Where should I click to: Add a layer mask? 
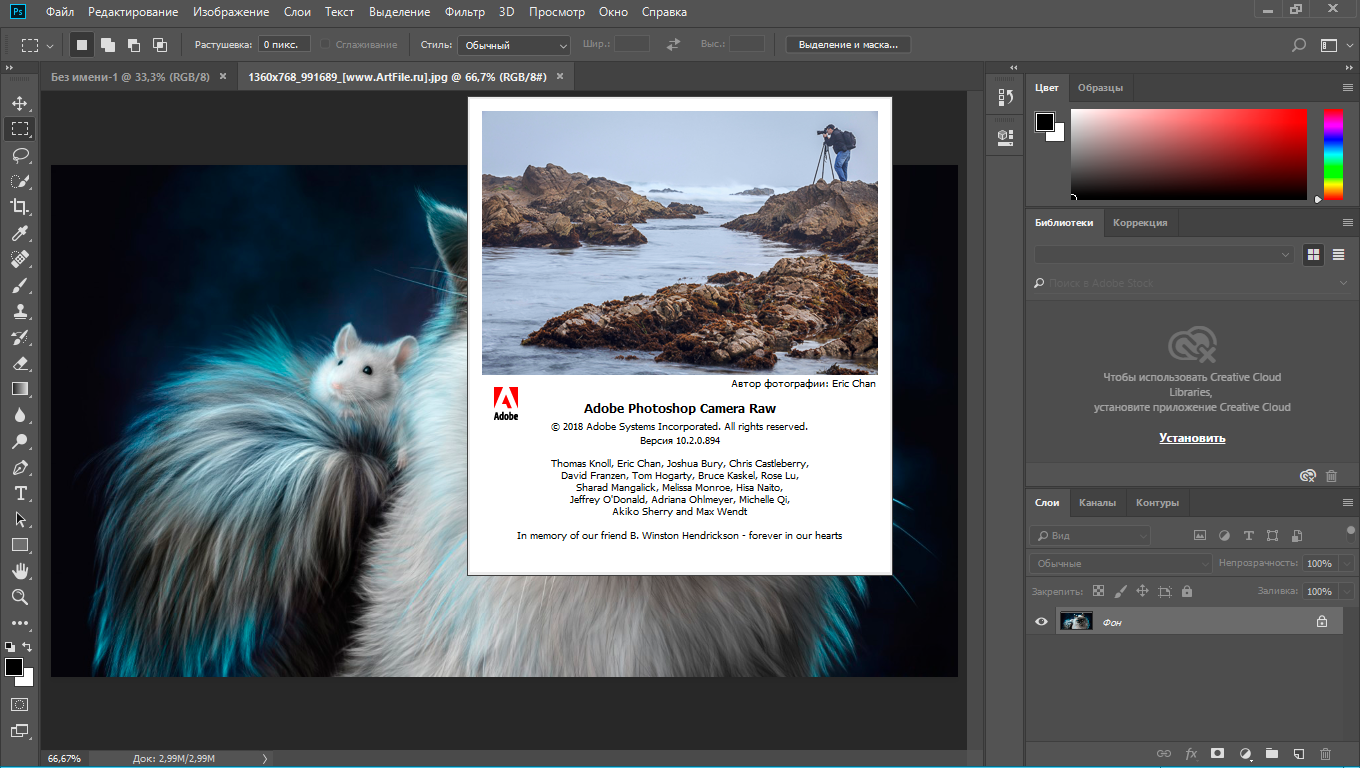coord(1218,753)
